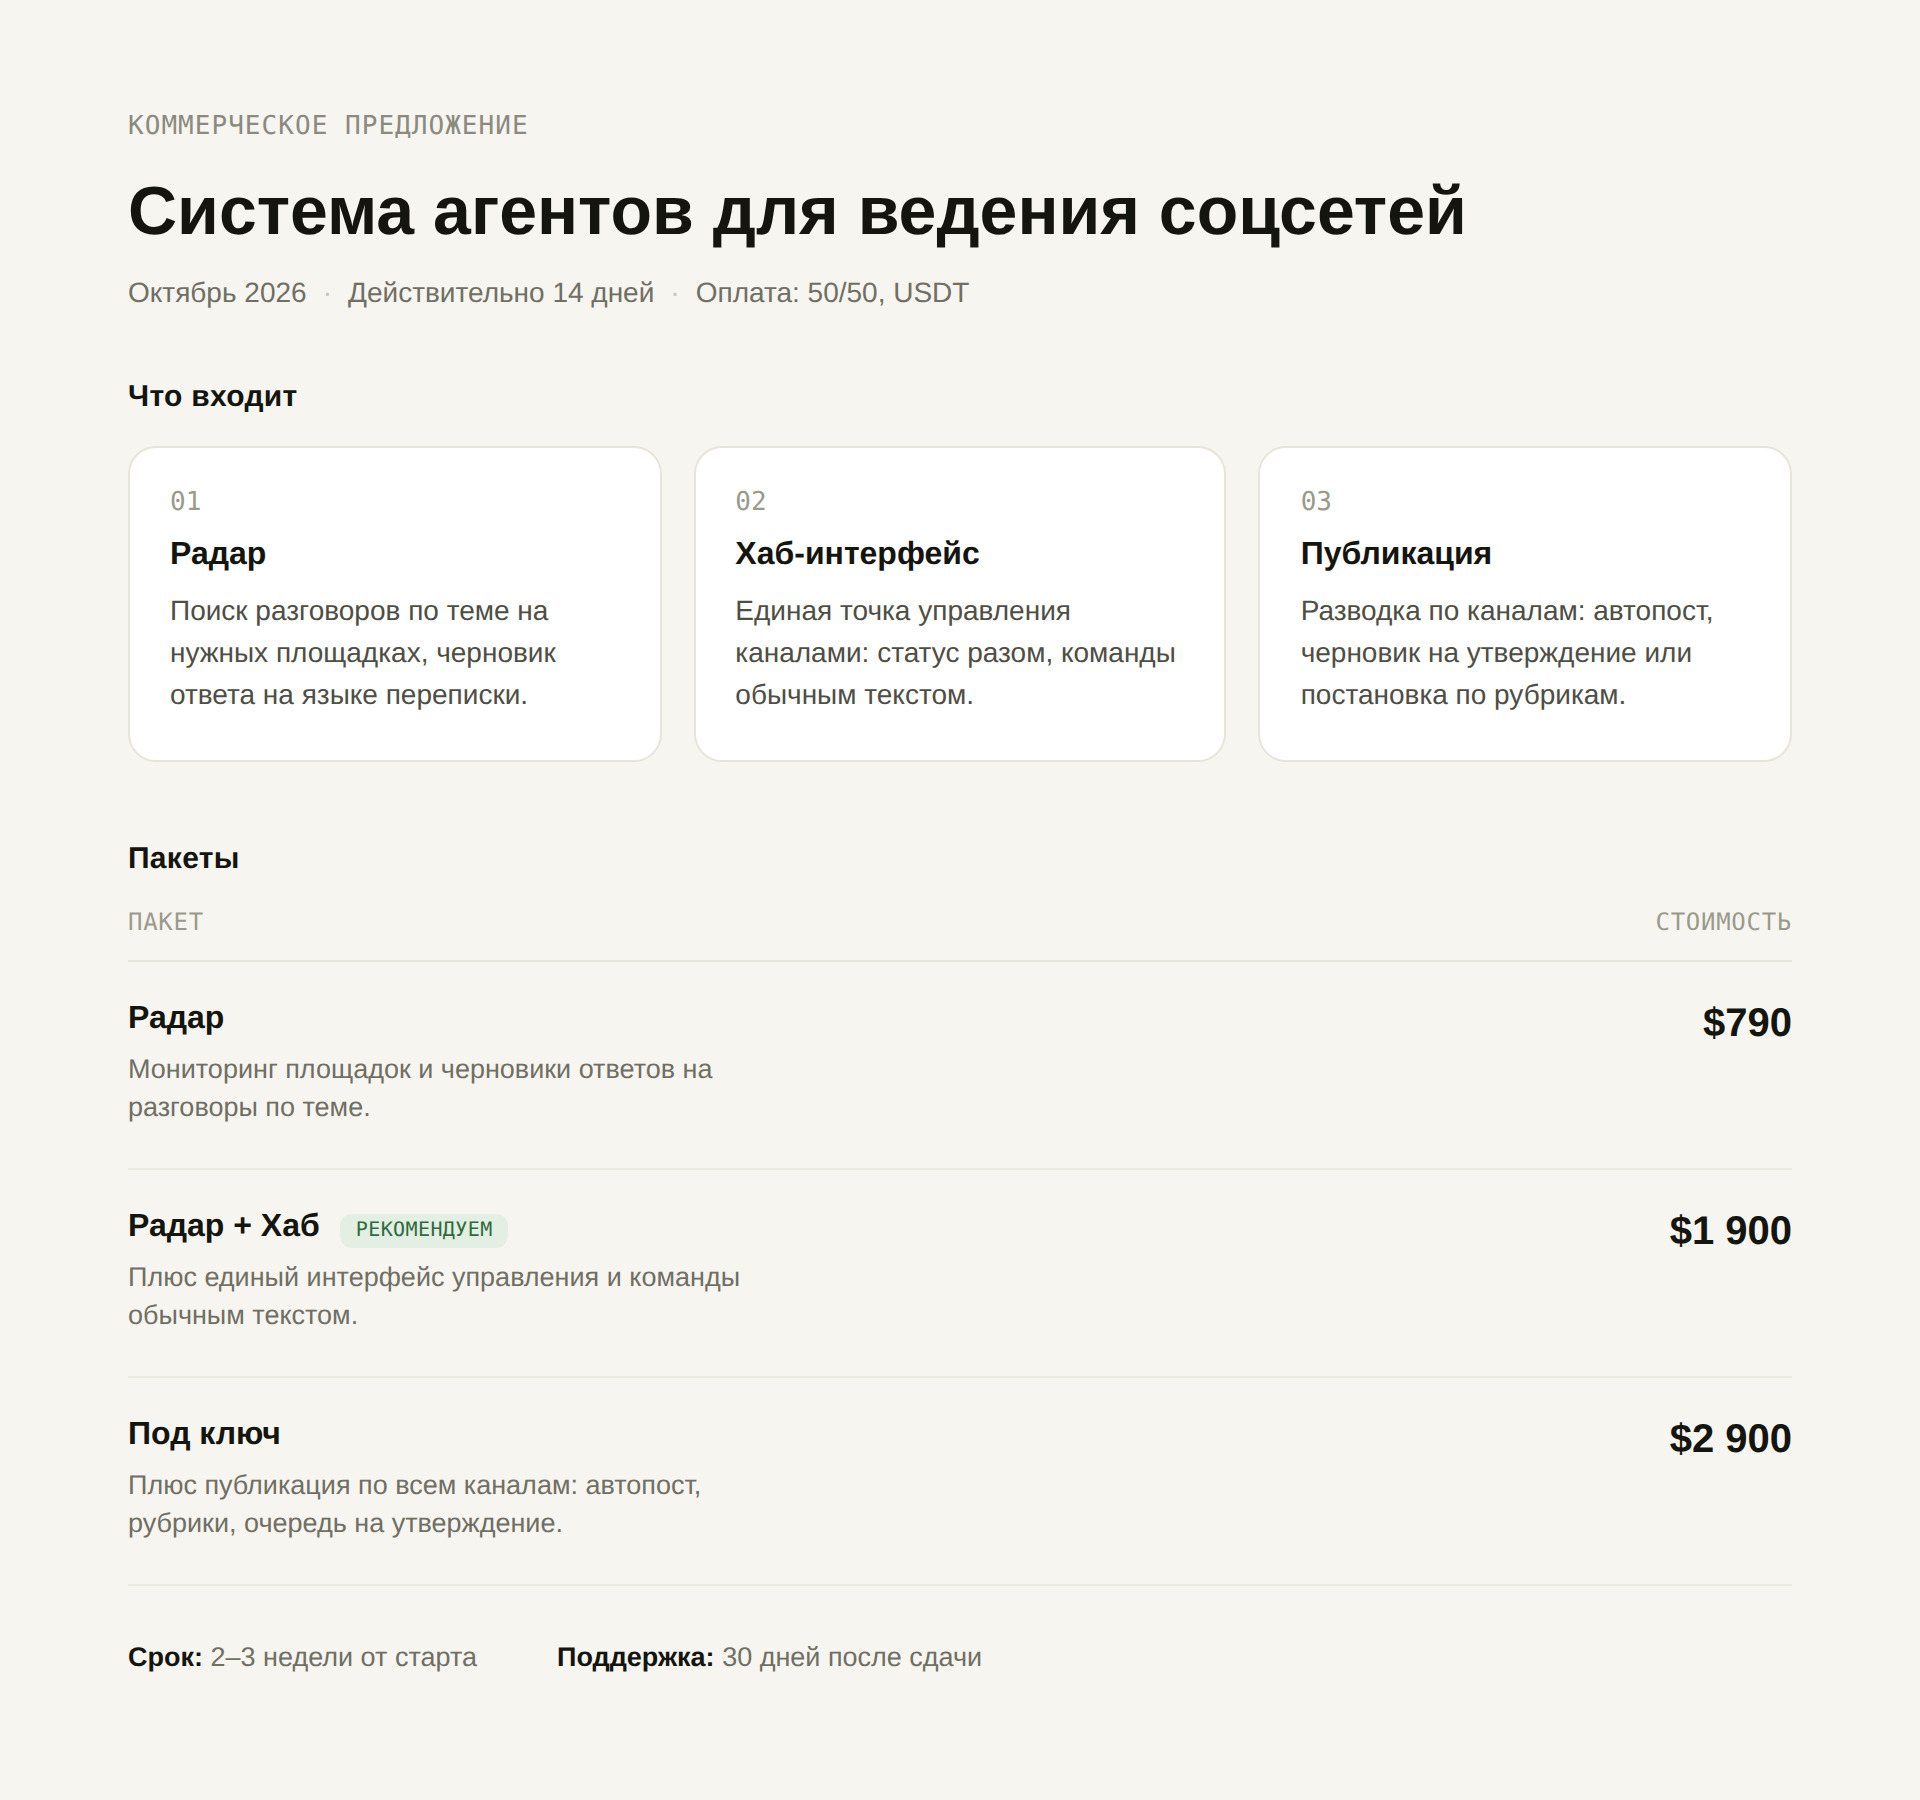Click the 'Публикация' card title

click(1396, 553)
